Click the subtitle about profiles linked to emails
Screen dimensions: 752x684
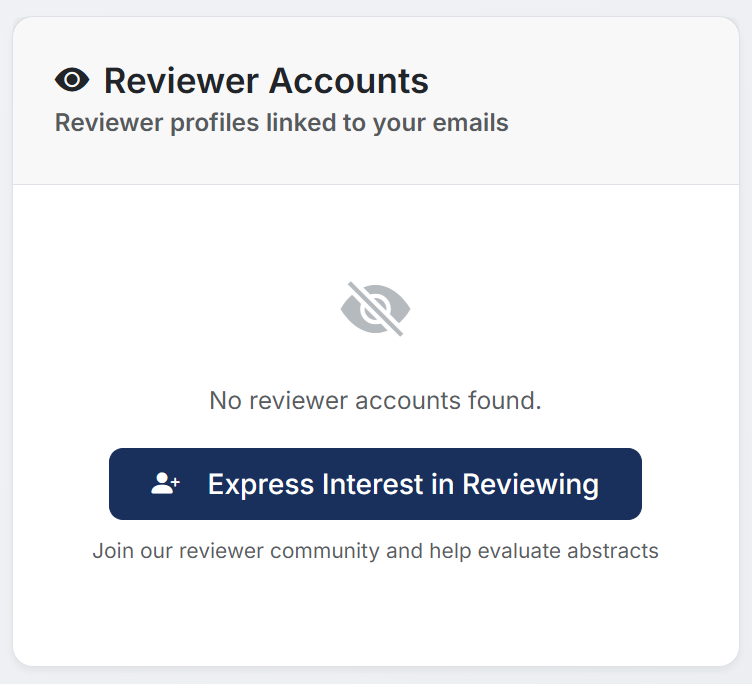pos(281,123)
